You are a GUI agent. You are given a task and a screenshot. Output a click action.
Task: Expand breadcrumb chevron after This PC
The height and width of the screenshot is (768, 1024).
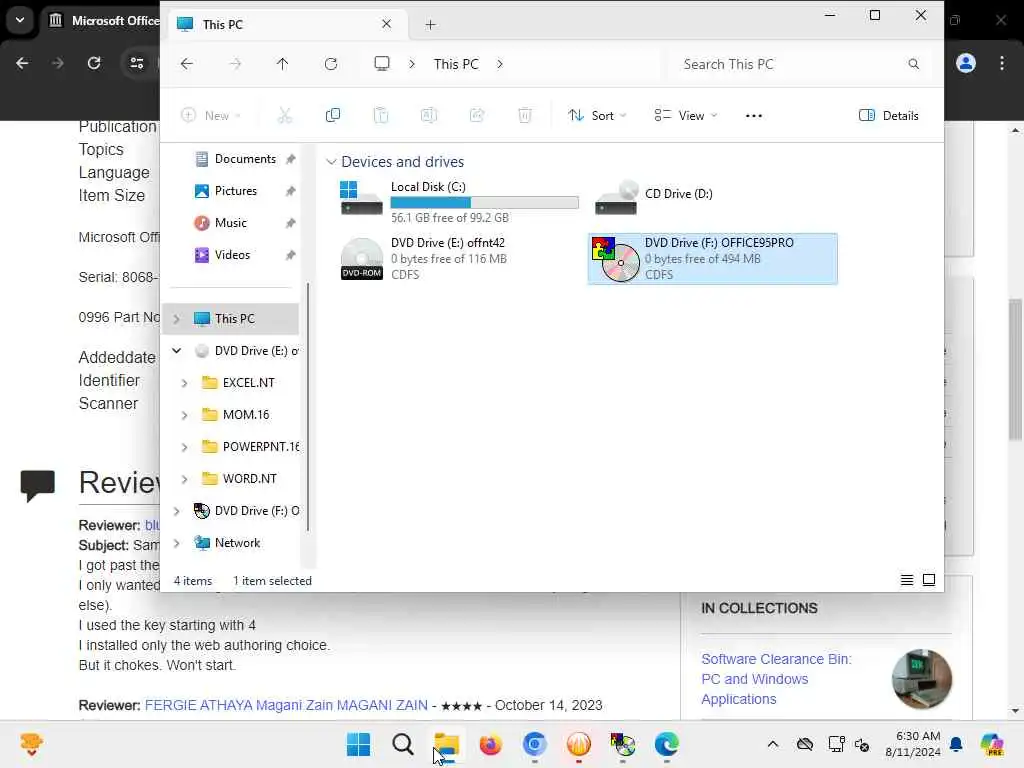[500, 64]
